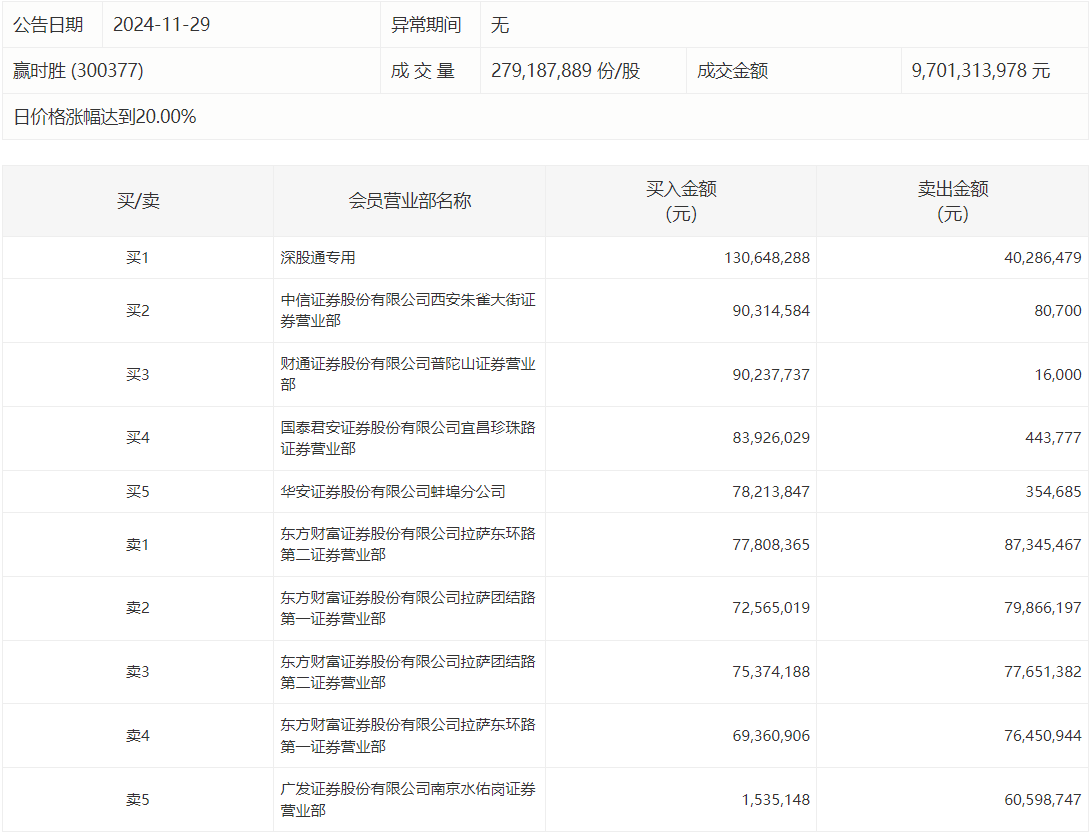The width and height of the screenshot is (1090, 834).
Task: Select the 卖3 row label
Action: tap(138, 672)
